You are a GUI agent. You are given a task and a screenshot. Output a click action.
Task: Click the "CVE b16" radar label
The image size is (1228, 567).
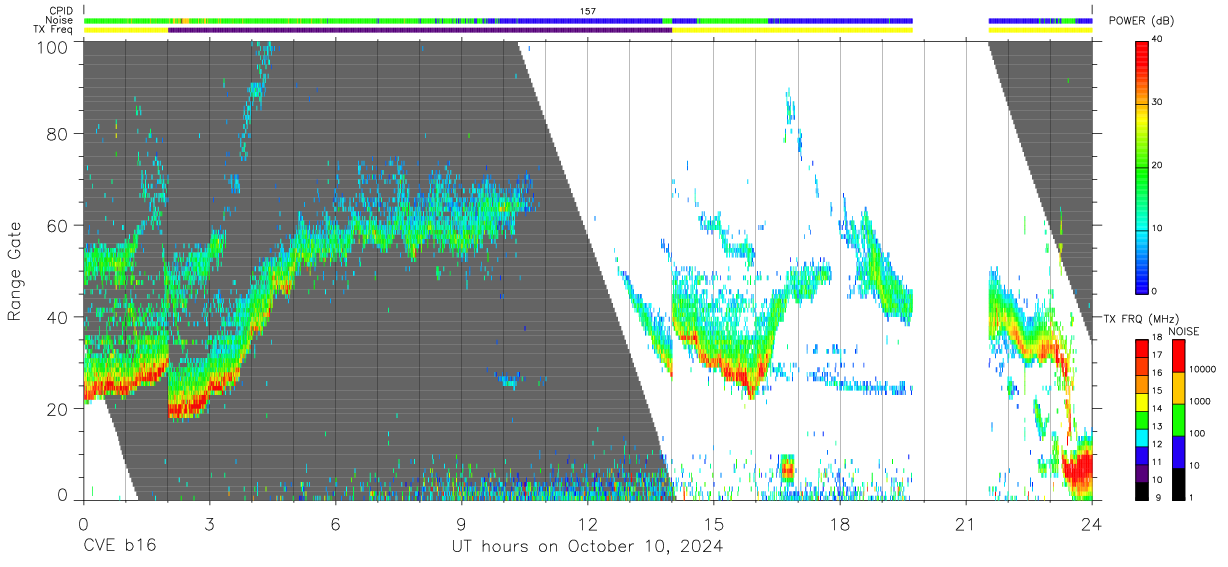[119, 547]
